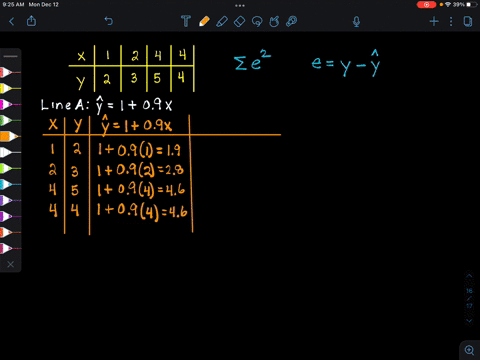
Task: Tap the battery status indicator
Action: (471, 4)
